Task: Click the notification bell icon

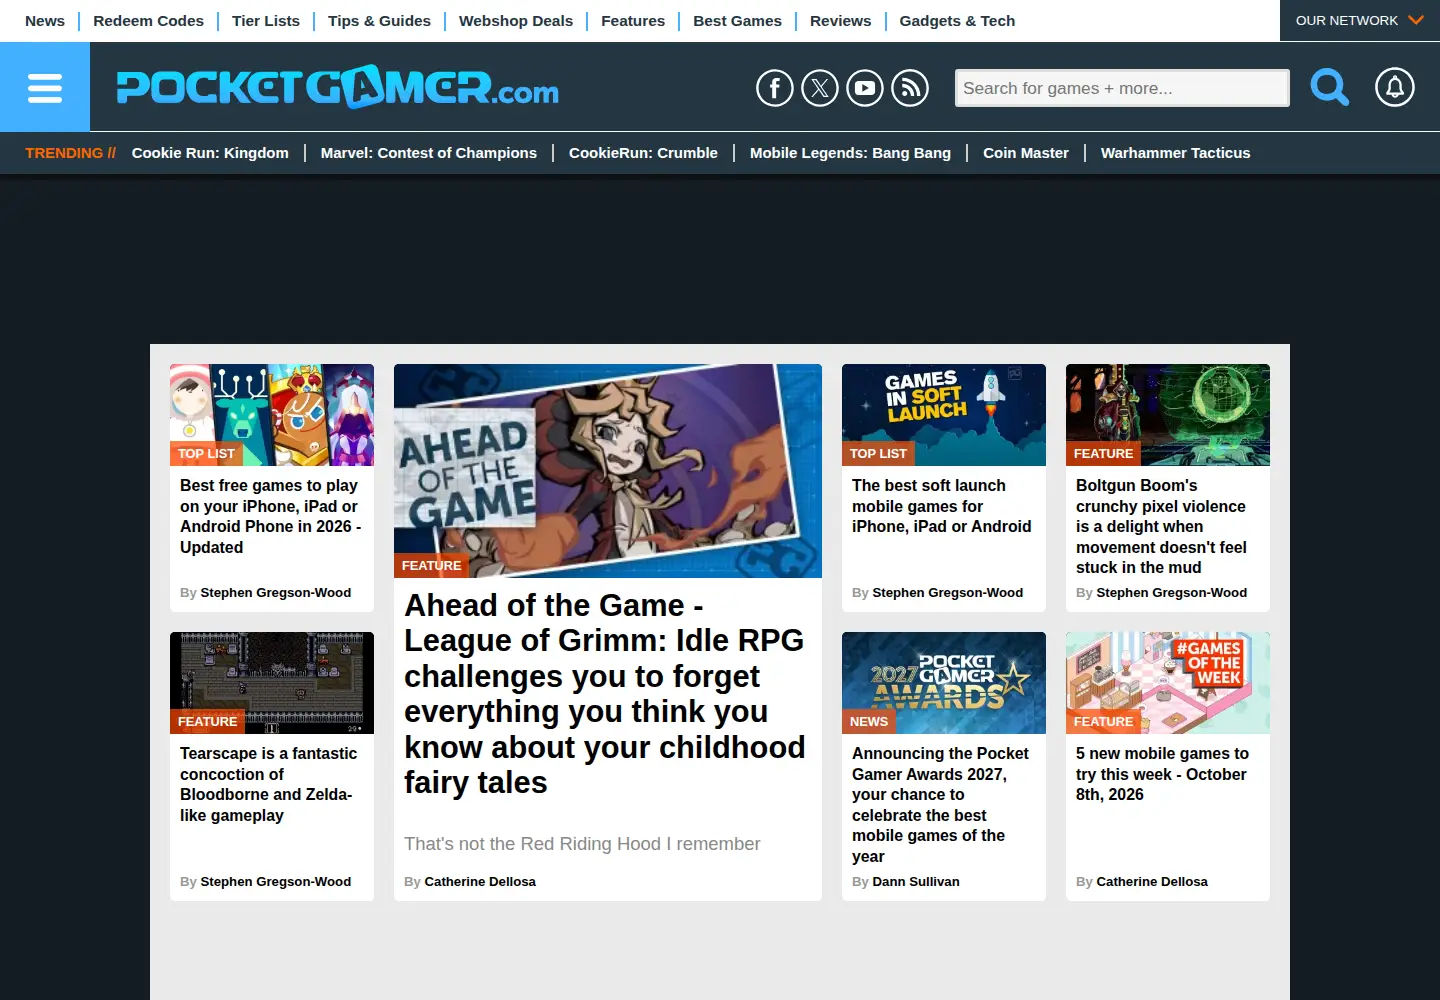Action: pyautogui.click(x=1395, y=88)
